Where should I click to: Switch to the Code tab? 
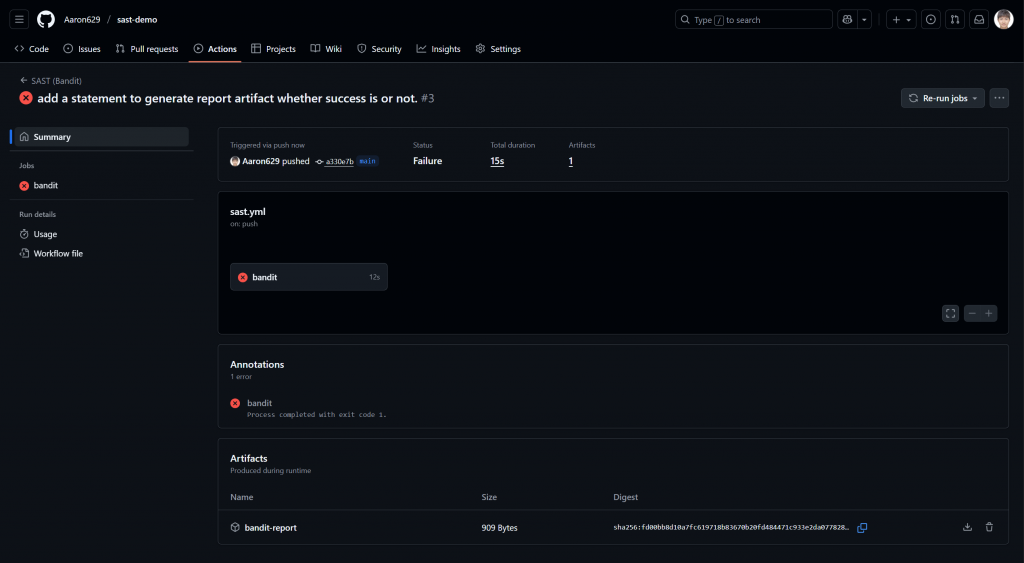31,49
